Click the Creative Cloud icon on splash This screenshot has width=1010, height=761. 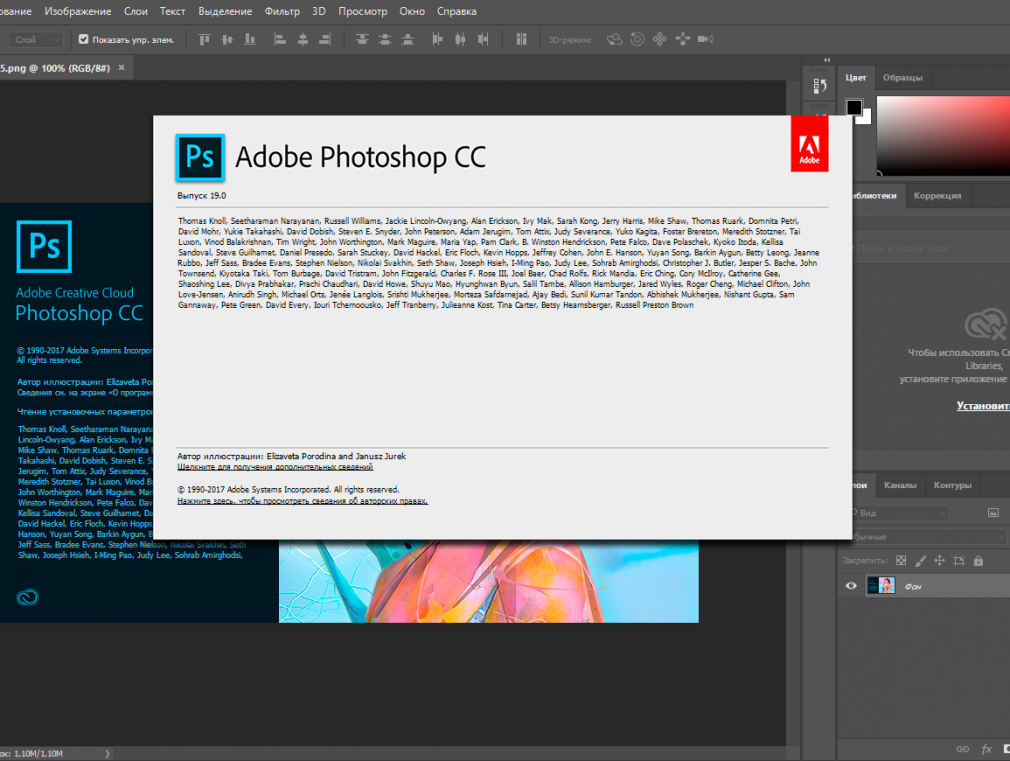click(x=28, y=597)
